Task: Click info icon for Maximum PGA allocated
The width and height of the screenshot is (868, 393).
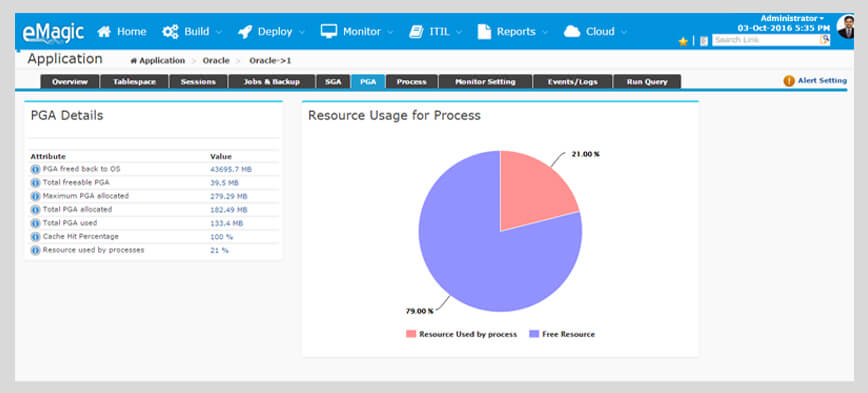Action: tap(35, 196)
